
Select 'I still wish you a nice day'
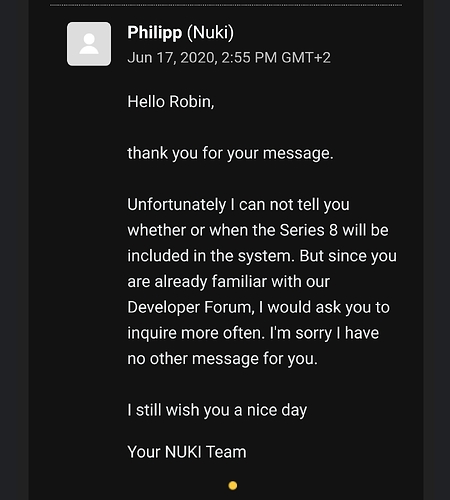point(217,410)
